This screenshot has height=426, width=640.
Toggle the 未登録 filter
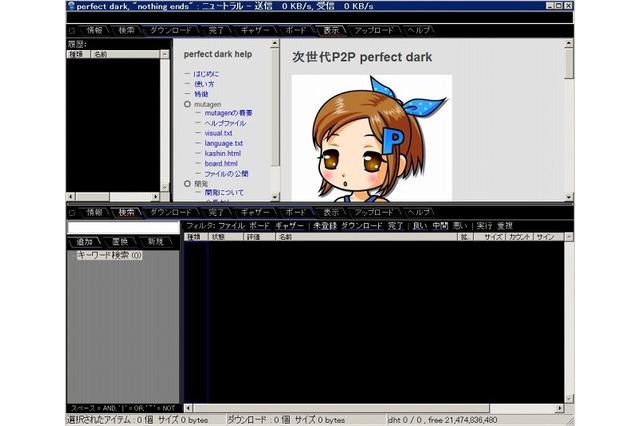[325, 226]
